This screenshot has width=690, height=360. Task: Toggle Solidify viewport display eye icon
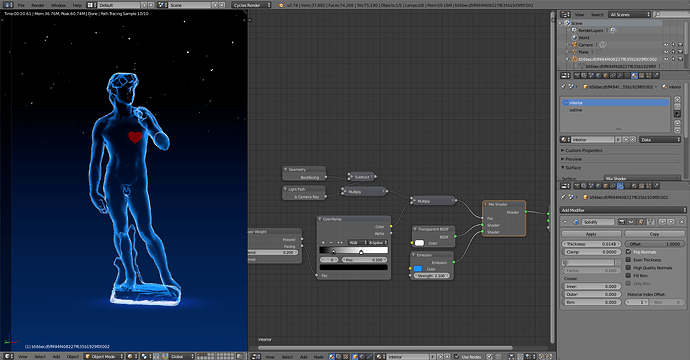[631, 222]
